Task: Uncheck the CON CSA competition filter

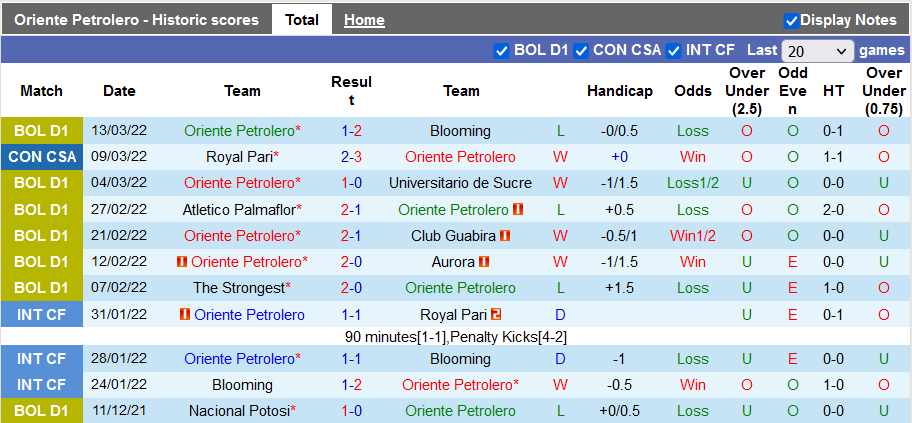Action: coord(581,50)
